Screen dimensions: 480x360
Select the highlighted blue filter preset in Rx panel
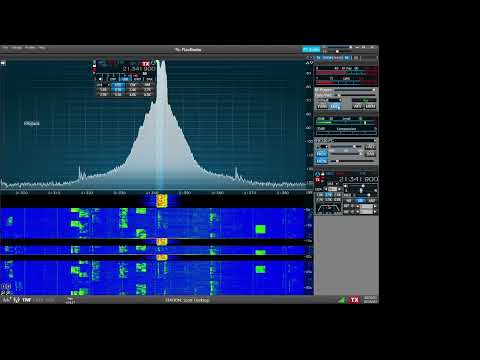[329, 195]
